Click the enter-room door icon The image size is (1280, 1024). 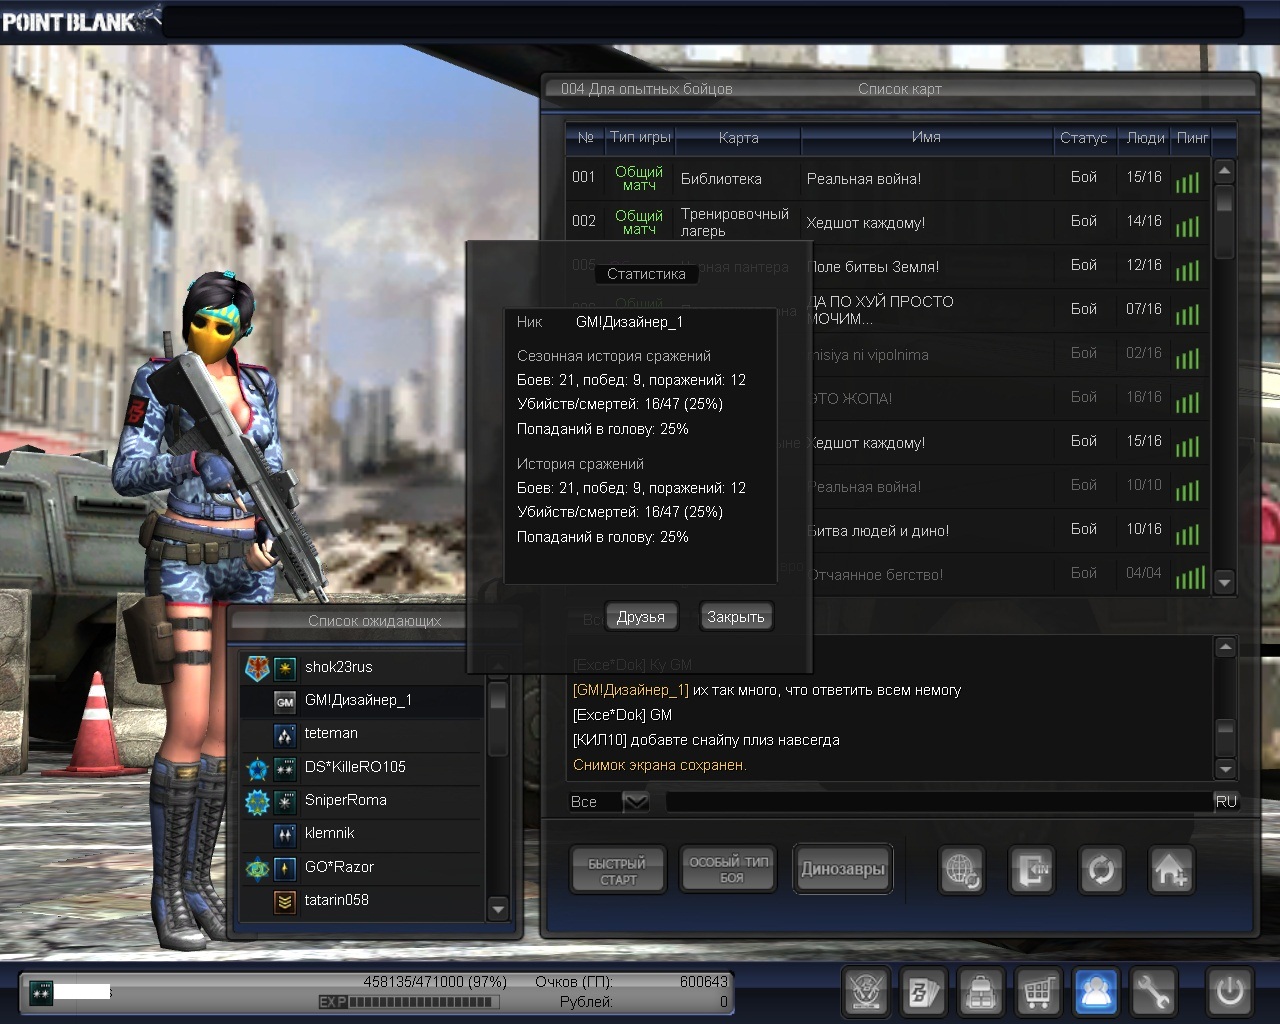(x=1032, y=869)
